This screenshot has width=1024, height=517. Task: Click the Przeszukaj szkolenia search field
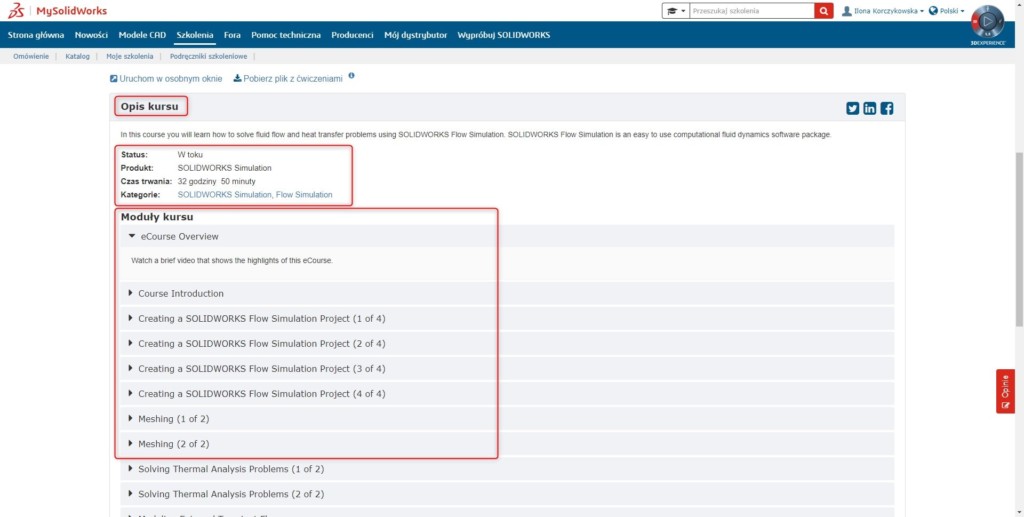(752, 11)
